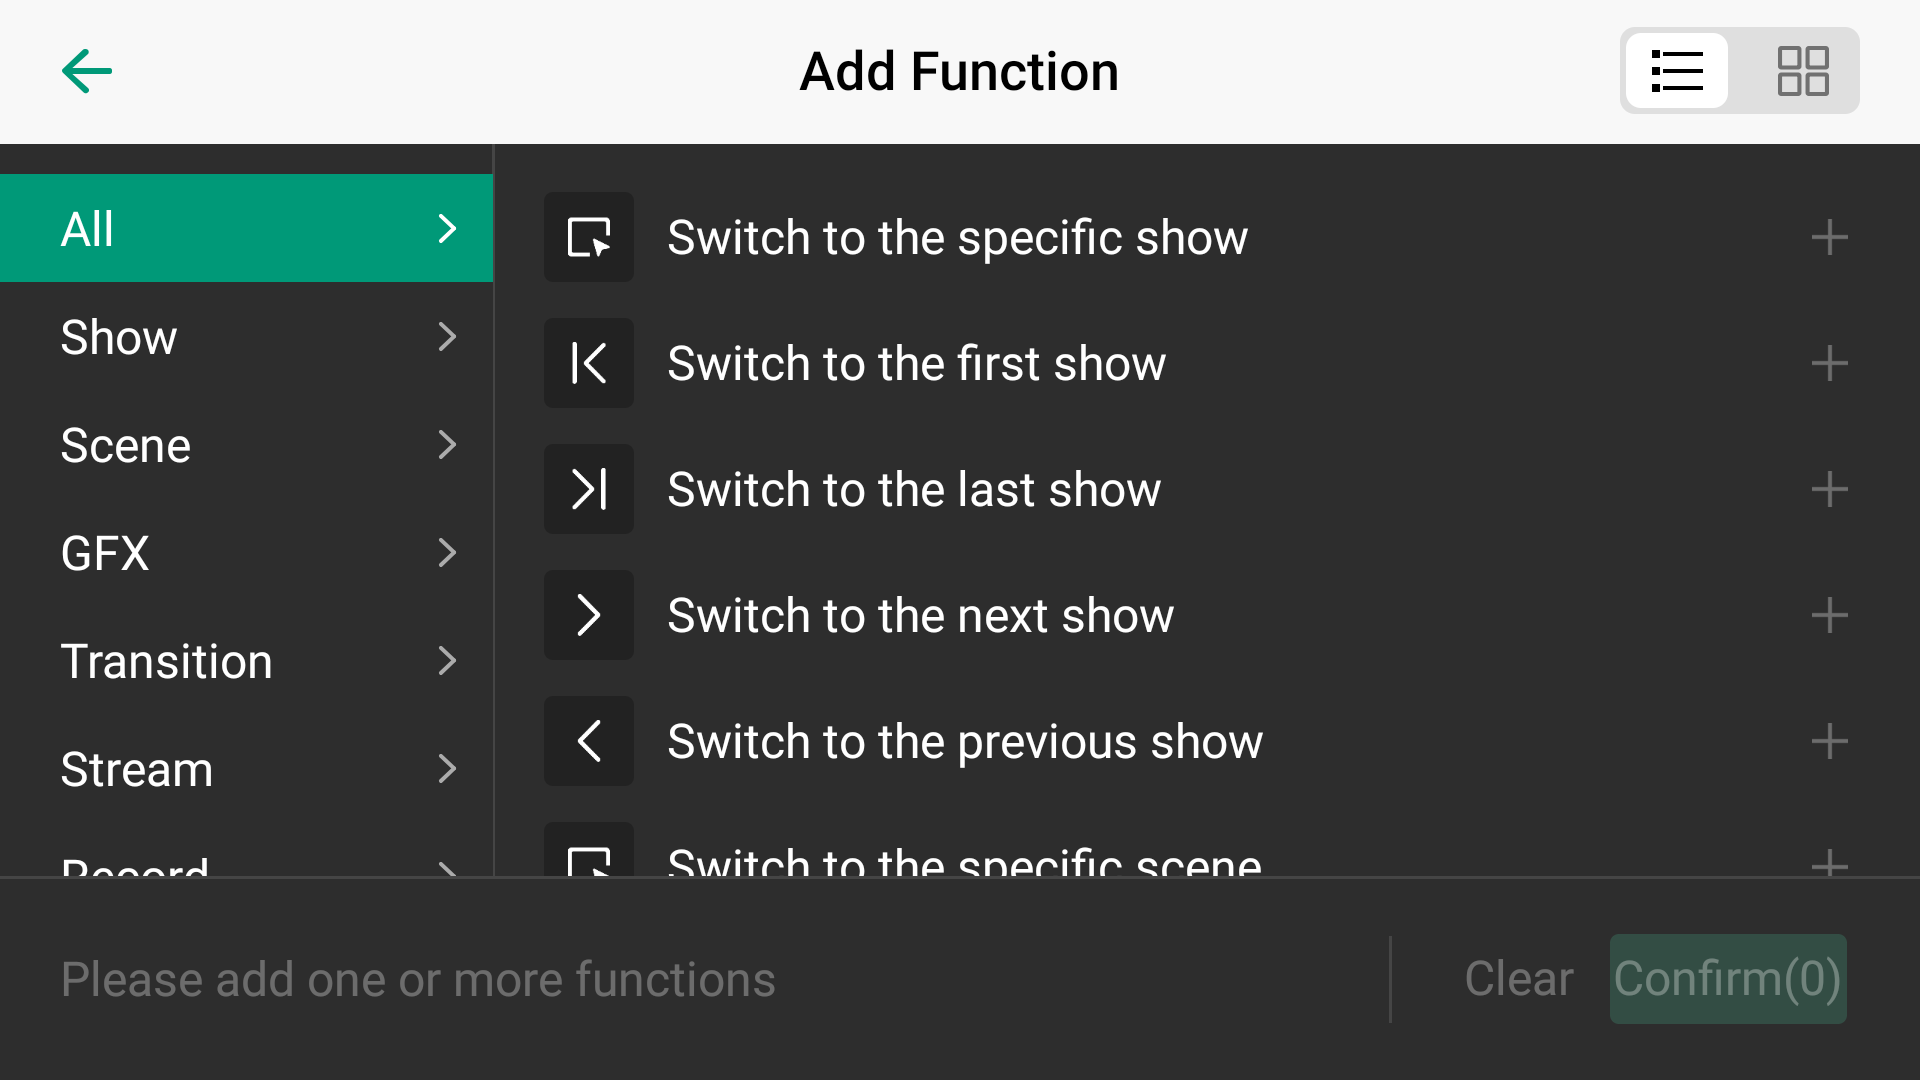1920x1080 pixels.
Task: Open the Show category
Action: pos(246,337)
